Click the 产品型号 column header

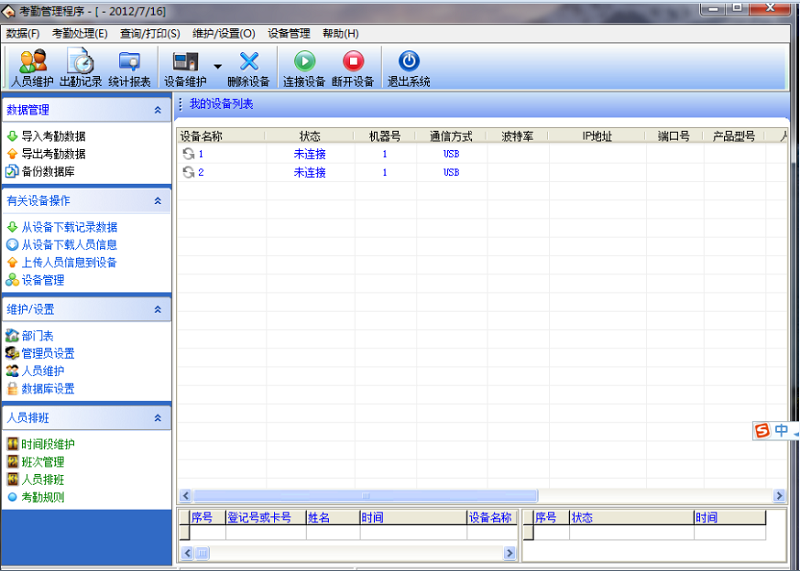734,136
